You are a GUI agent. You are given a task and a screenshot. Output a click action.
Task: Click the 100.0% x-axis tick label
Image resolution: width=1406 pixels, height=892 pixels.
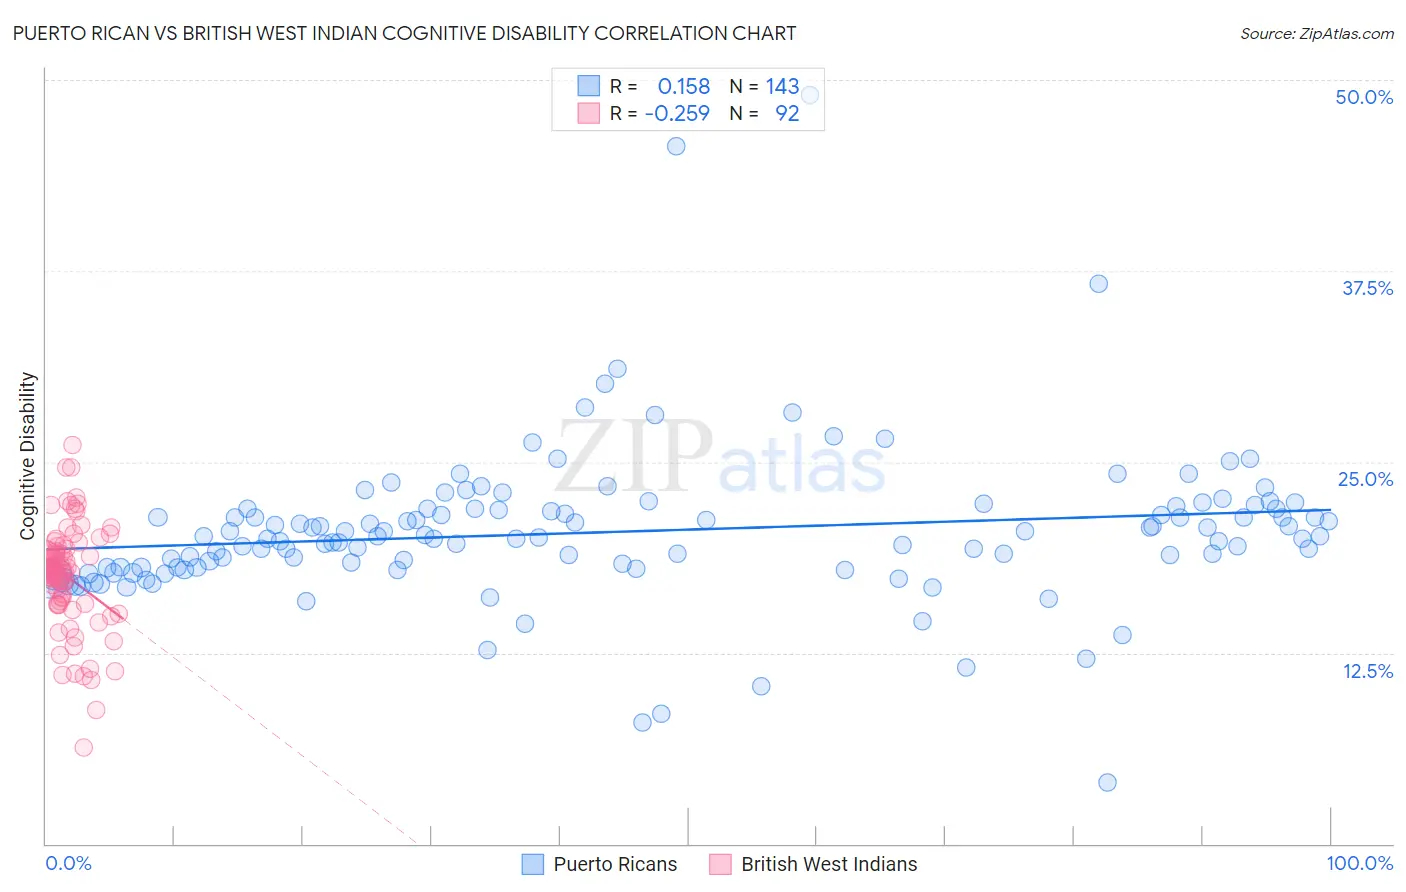1360,863
